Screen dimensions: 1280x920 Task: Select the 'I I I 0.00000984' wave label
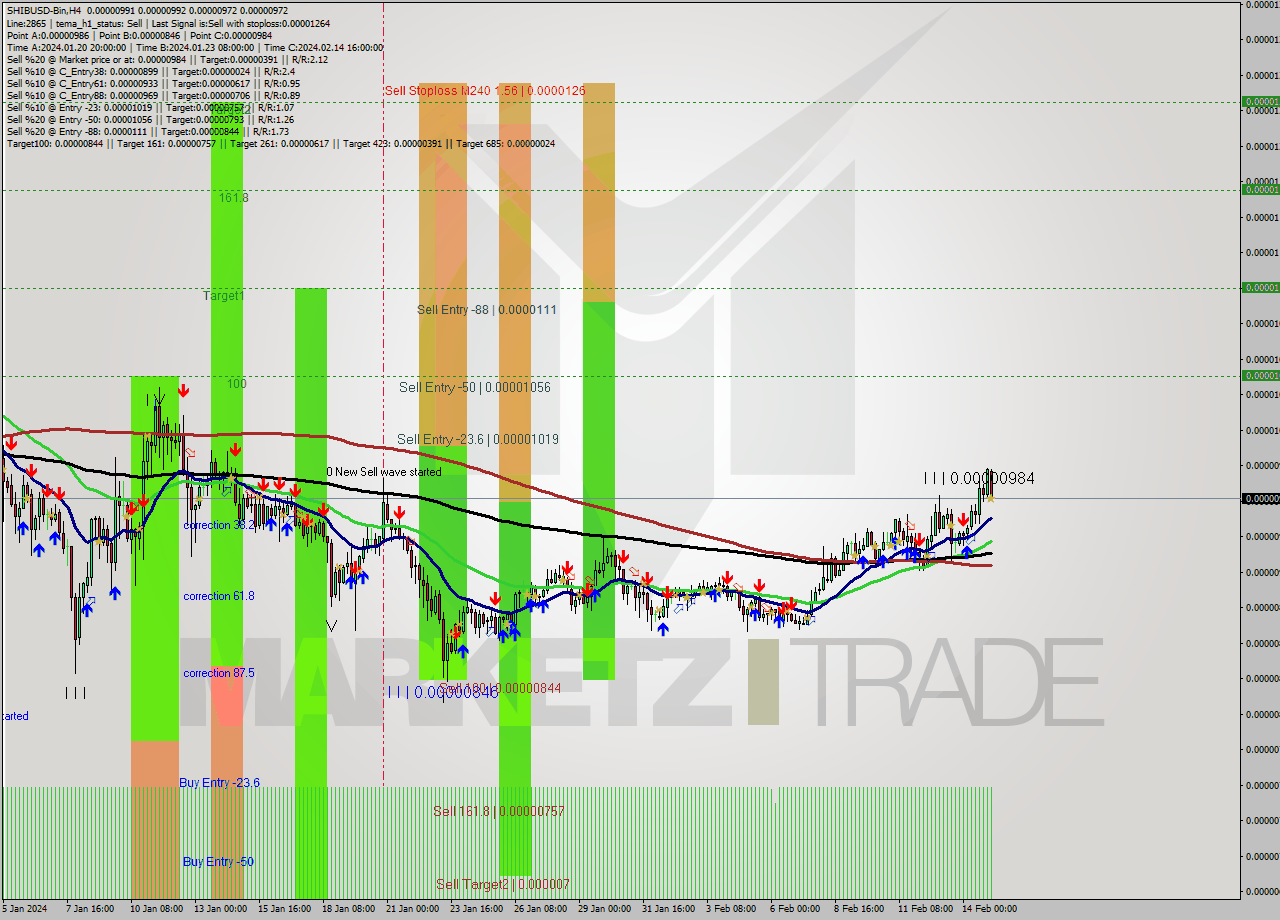(979, 479)
